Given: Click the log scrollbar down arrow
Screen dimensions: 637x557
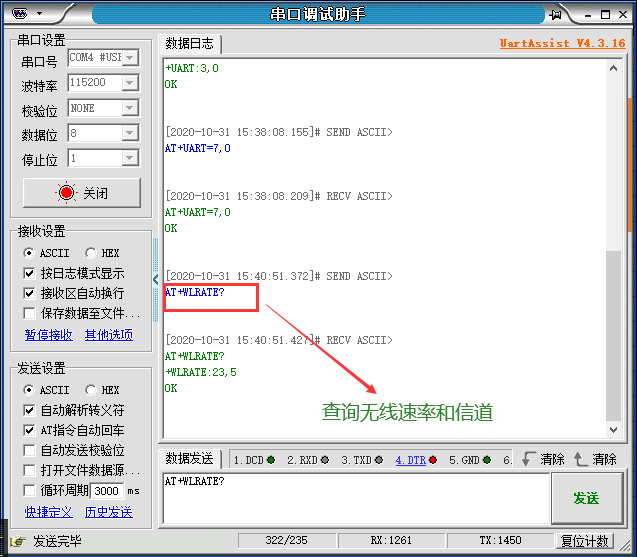Looking at the screenshot, I should (x=613, y=429).
